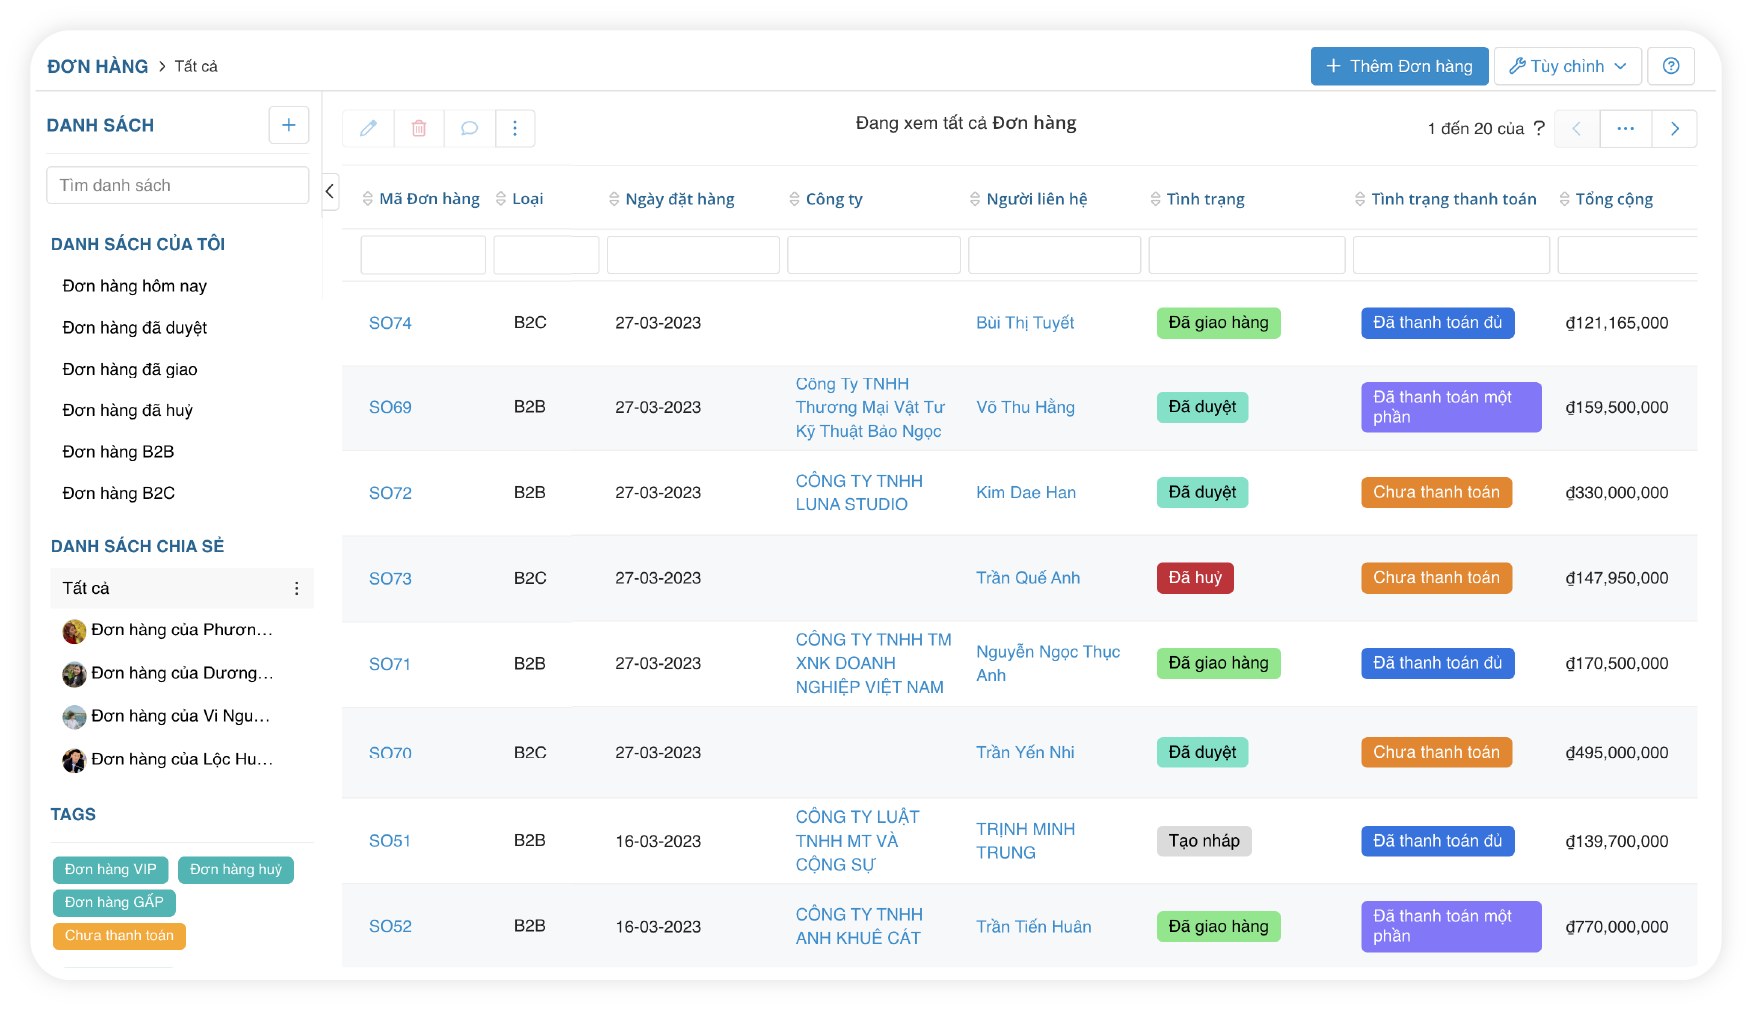Viewport: 1752px width, 1011px height.
Task: Click the trash delete icon
Action: tap(419, 128)
